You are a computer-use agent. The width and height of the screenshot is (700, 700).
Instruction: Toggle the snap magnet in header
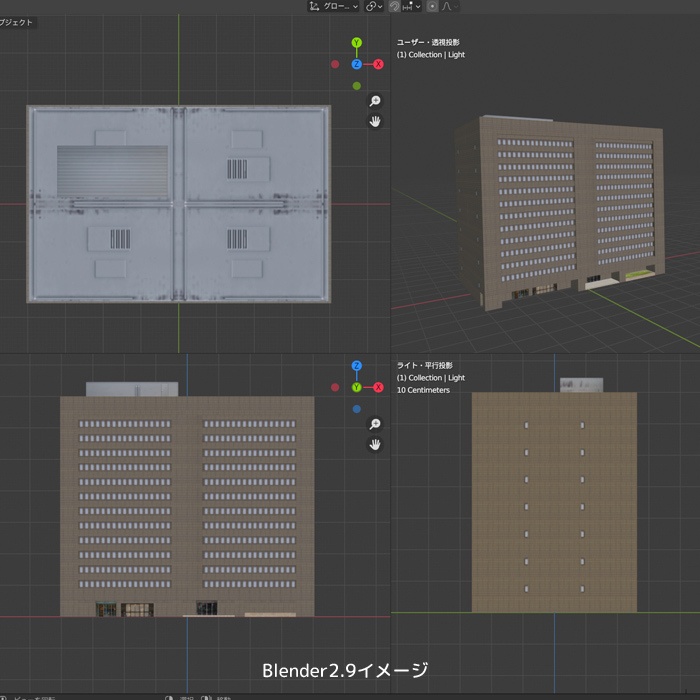(x=395, y=6)
